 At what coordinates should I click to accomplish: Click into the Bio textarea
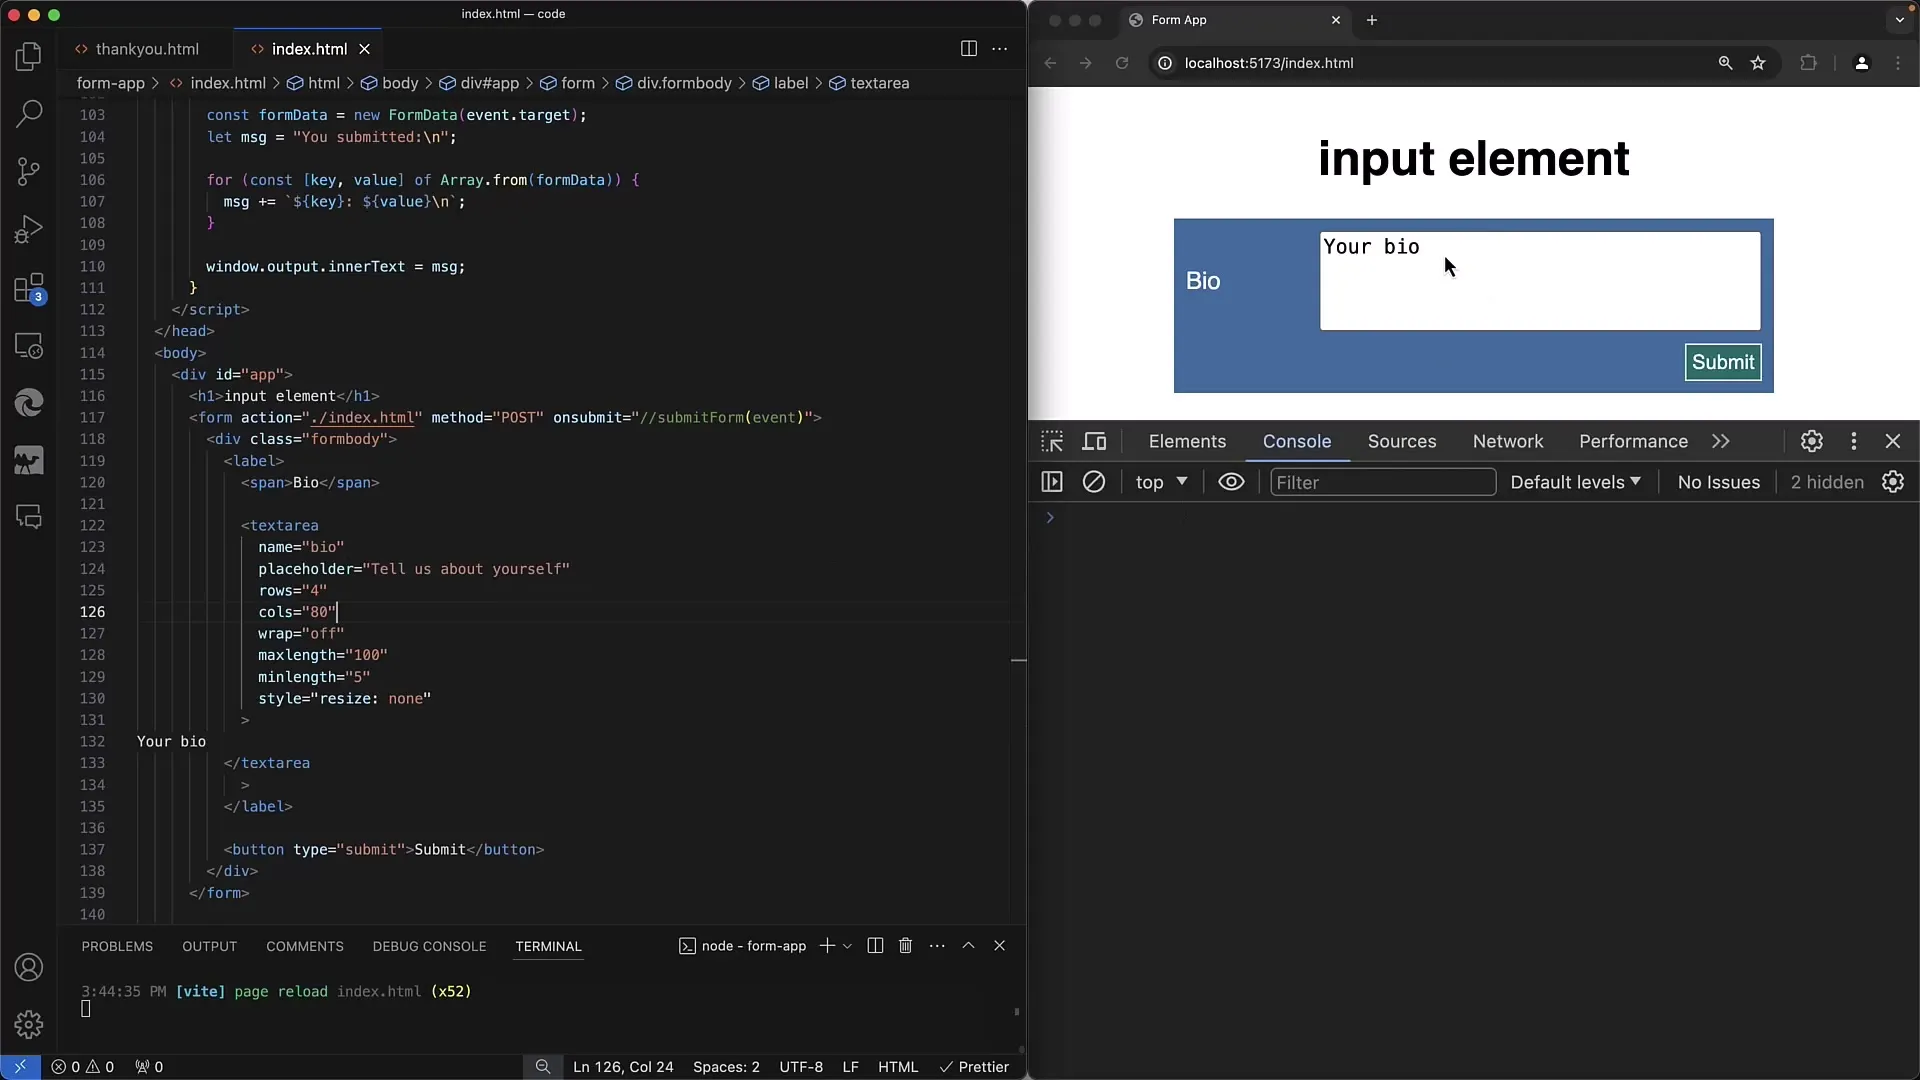(1540, 281)
